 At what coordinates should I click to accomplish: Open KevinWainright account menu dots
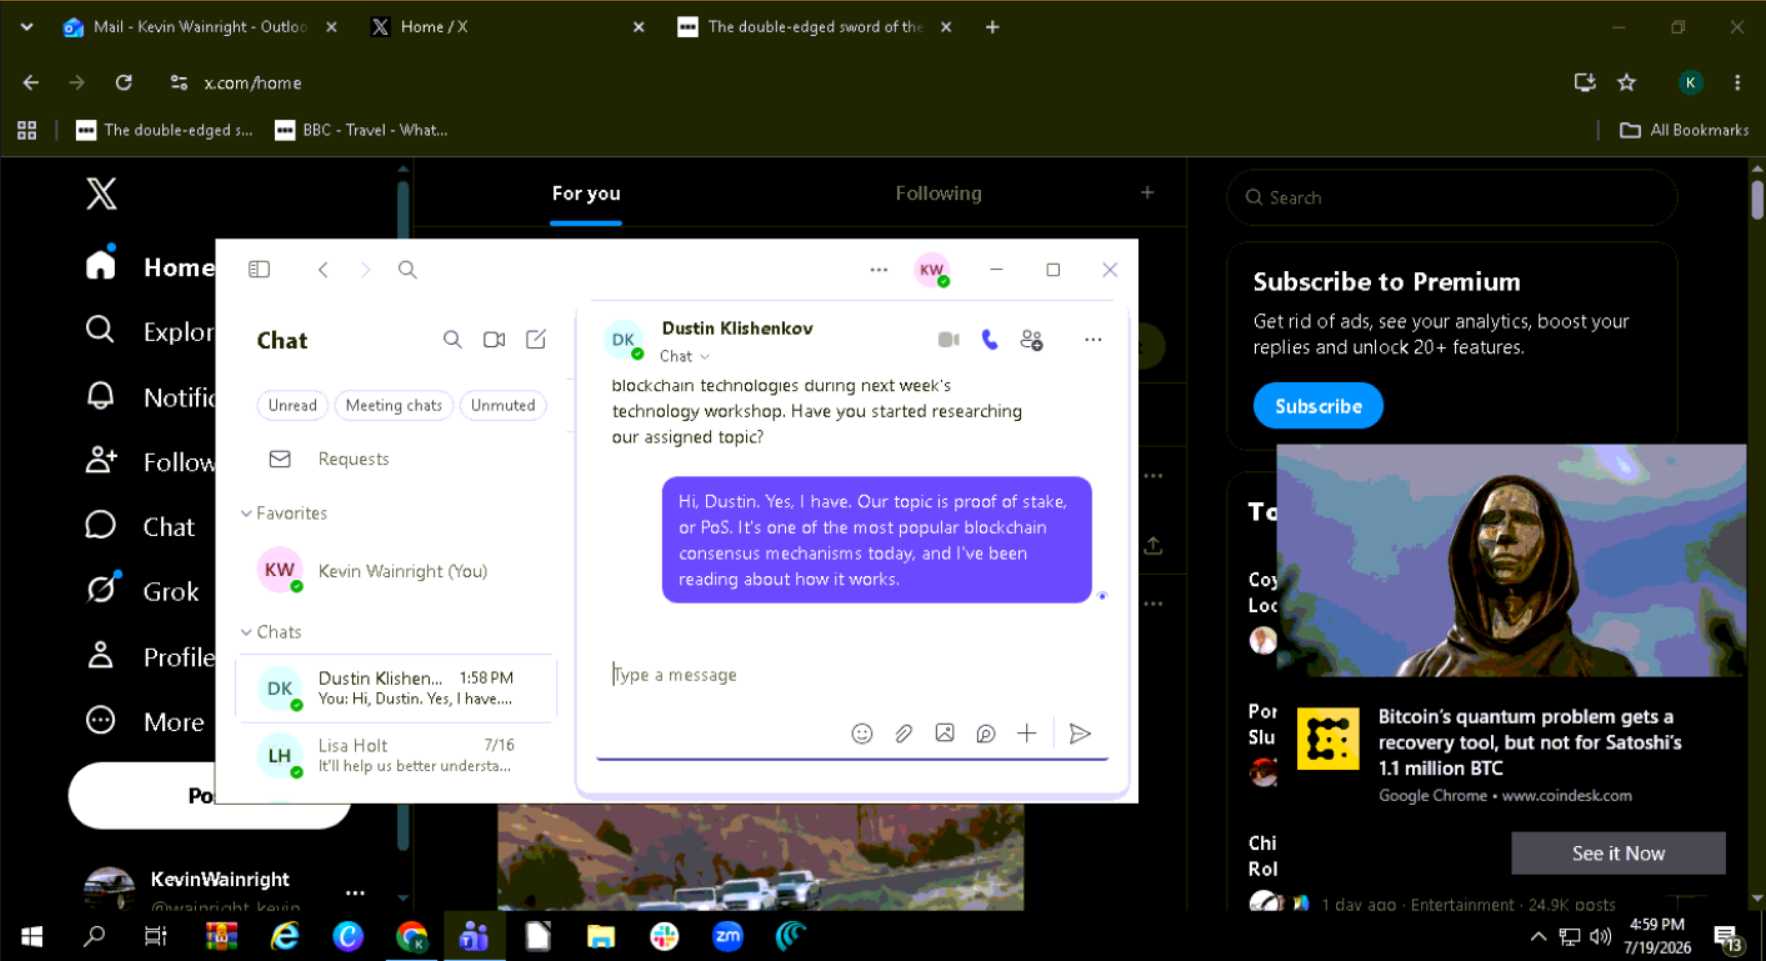click(x=355, y=892)
